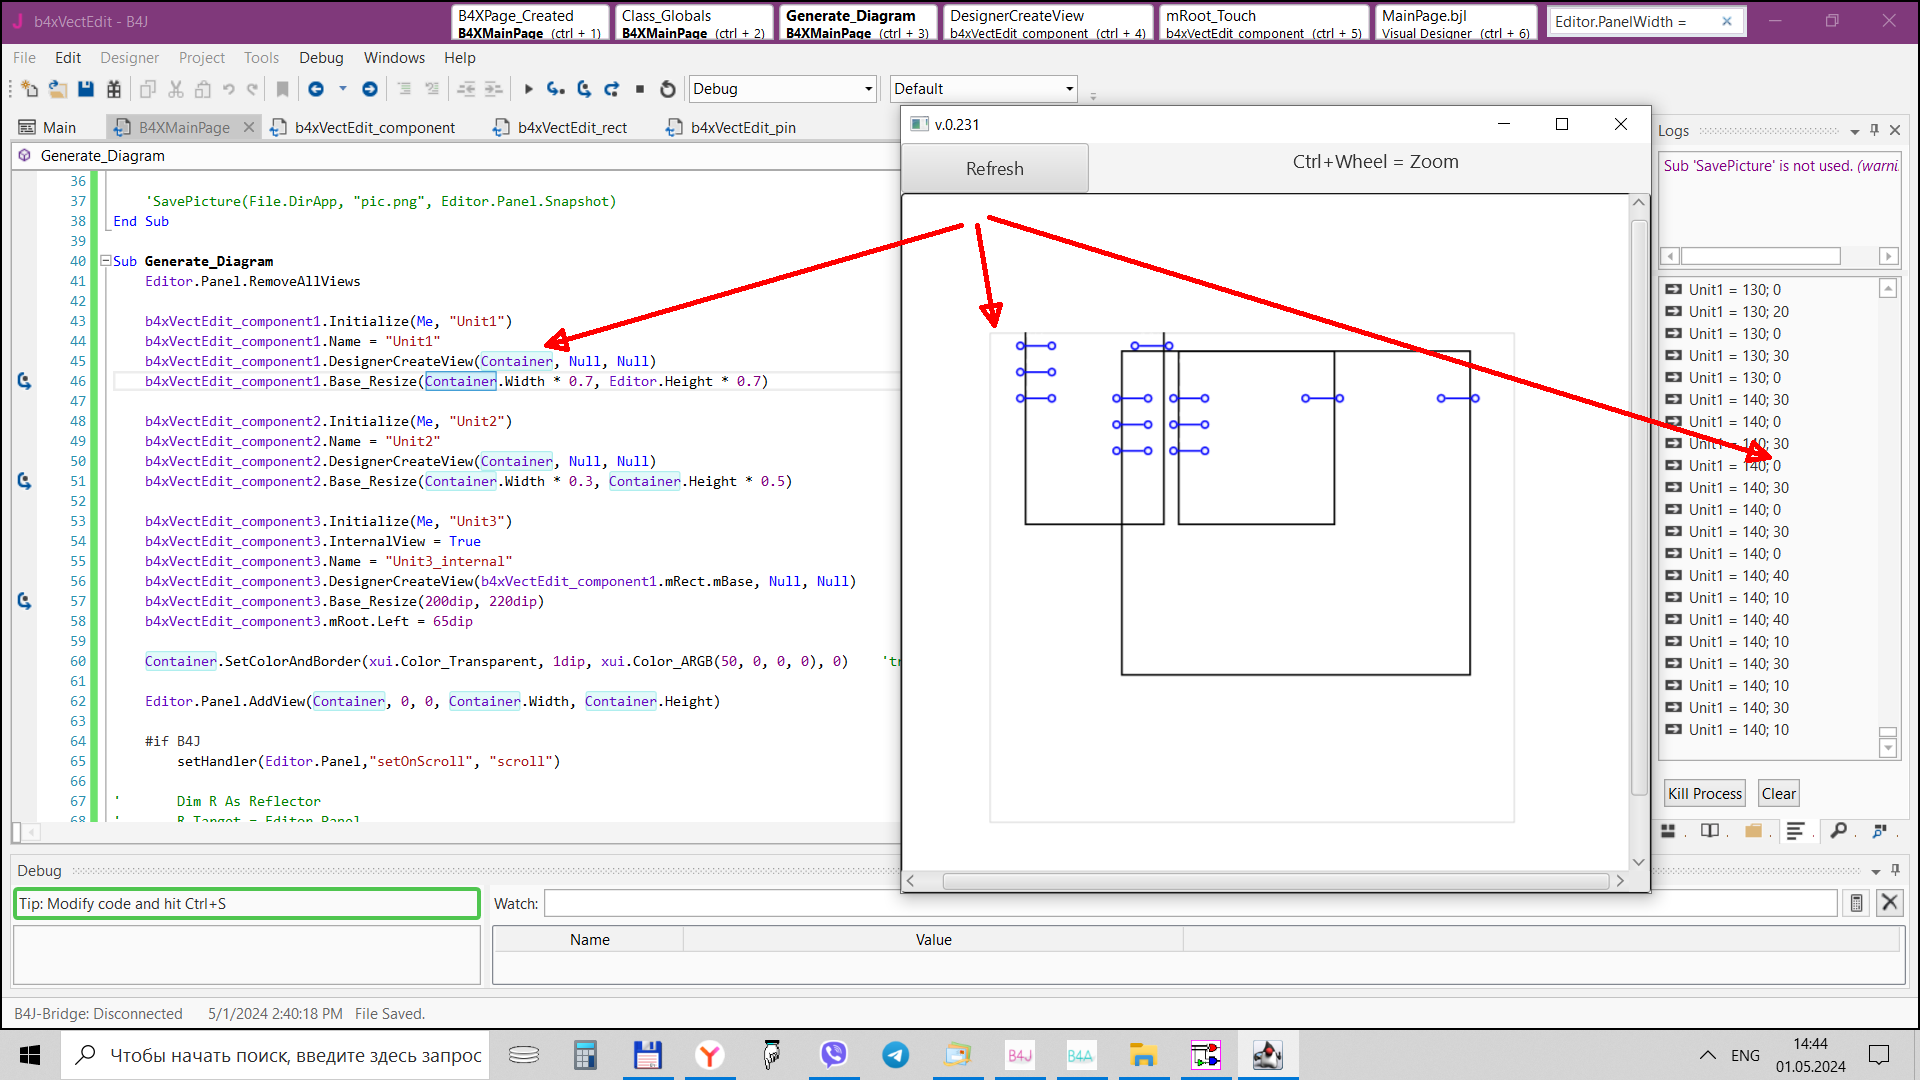Click the Step In debugger icon
Screen dimensions: 1920x1080
pyautogui.click(x=556, y=89)
